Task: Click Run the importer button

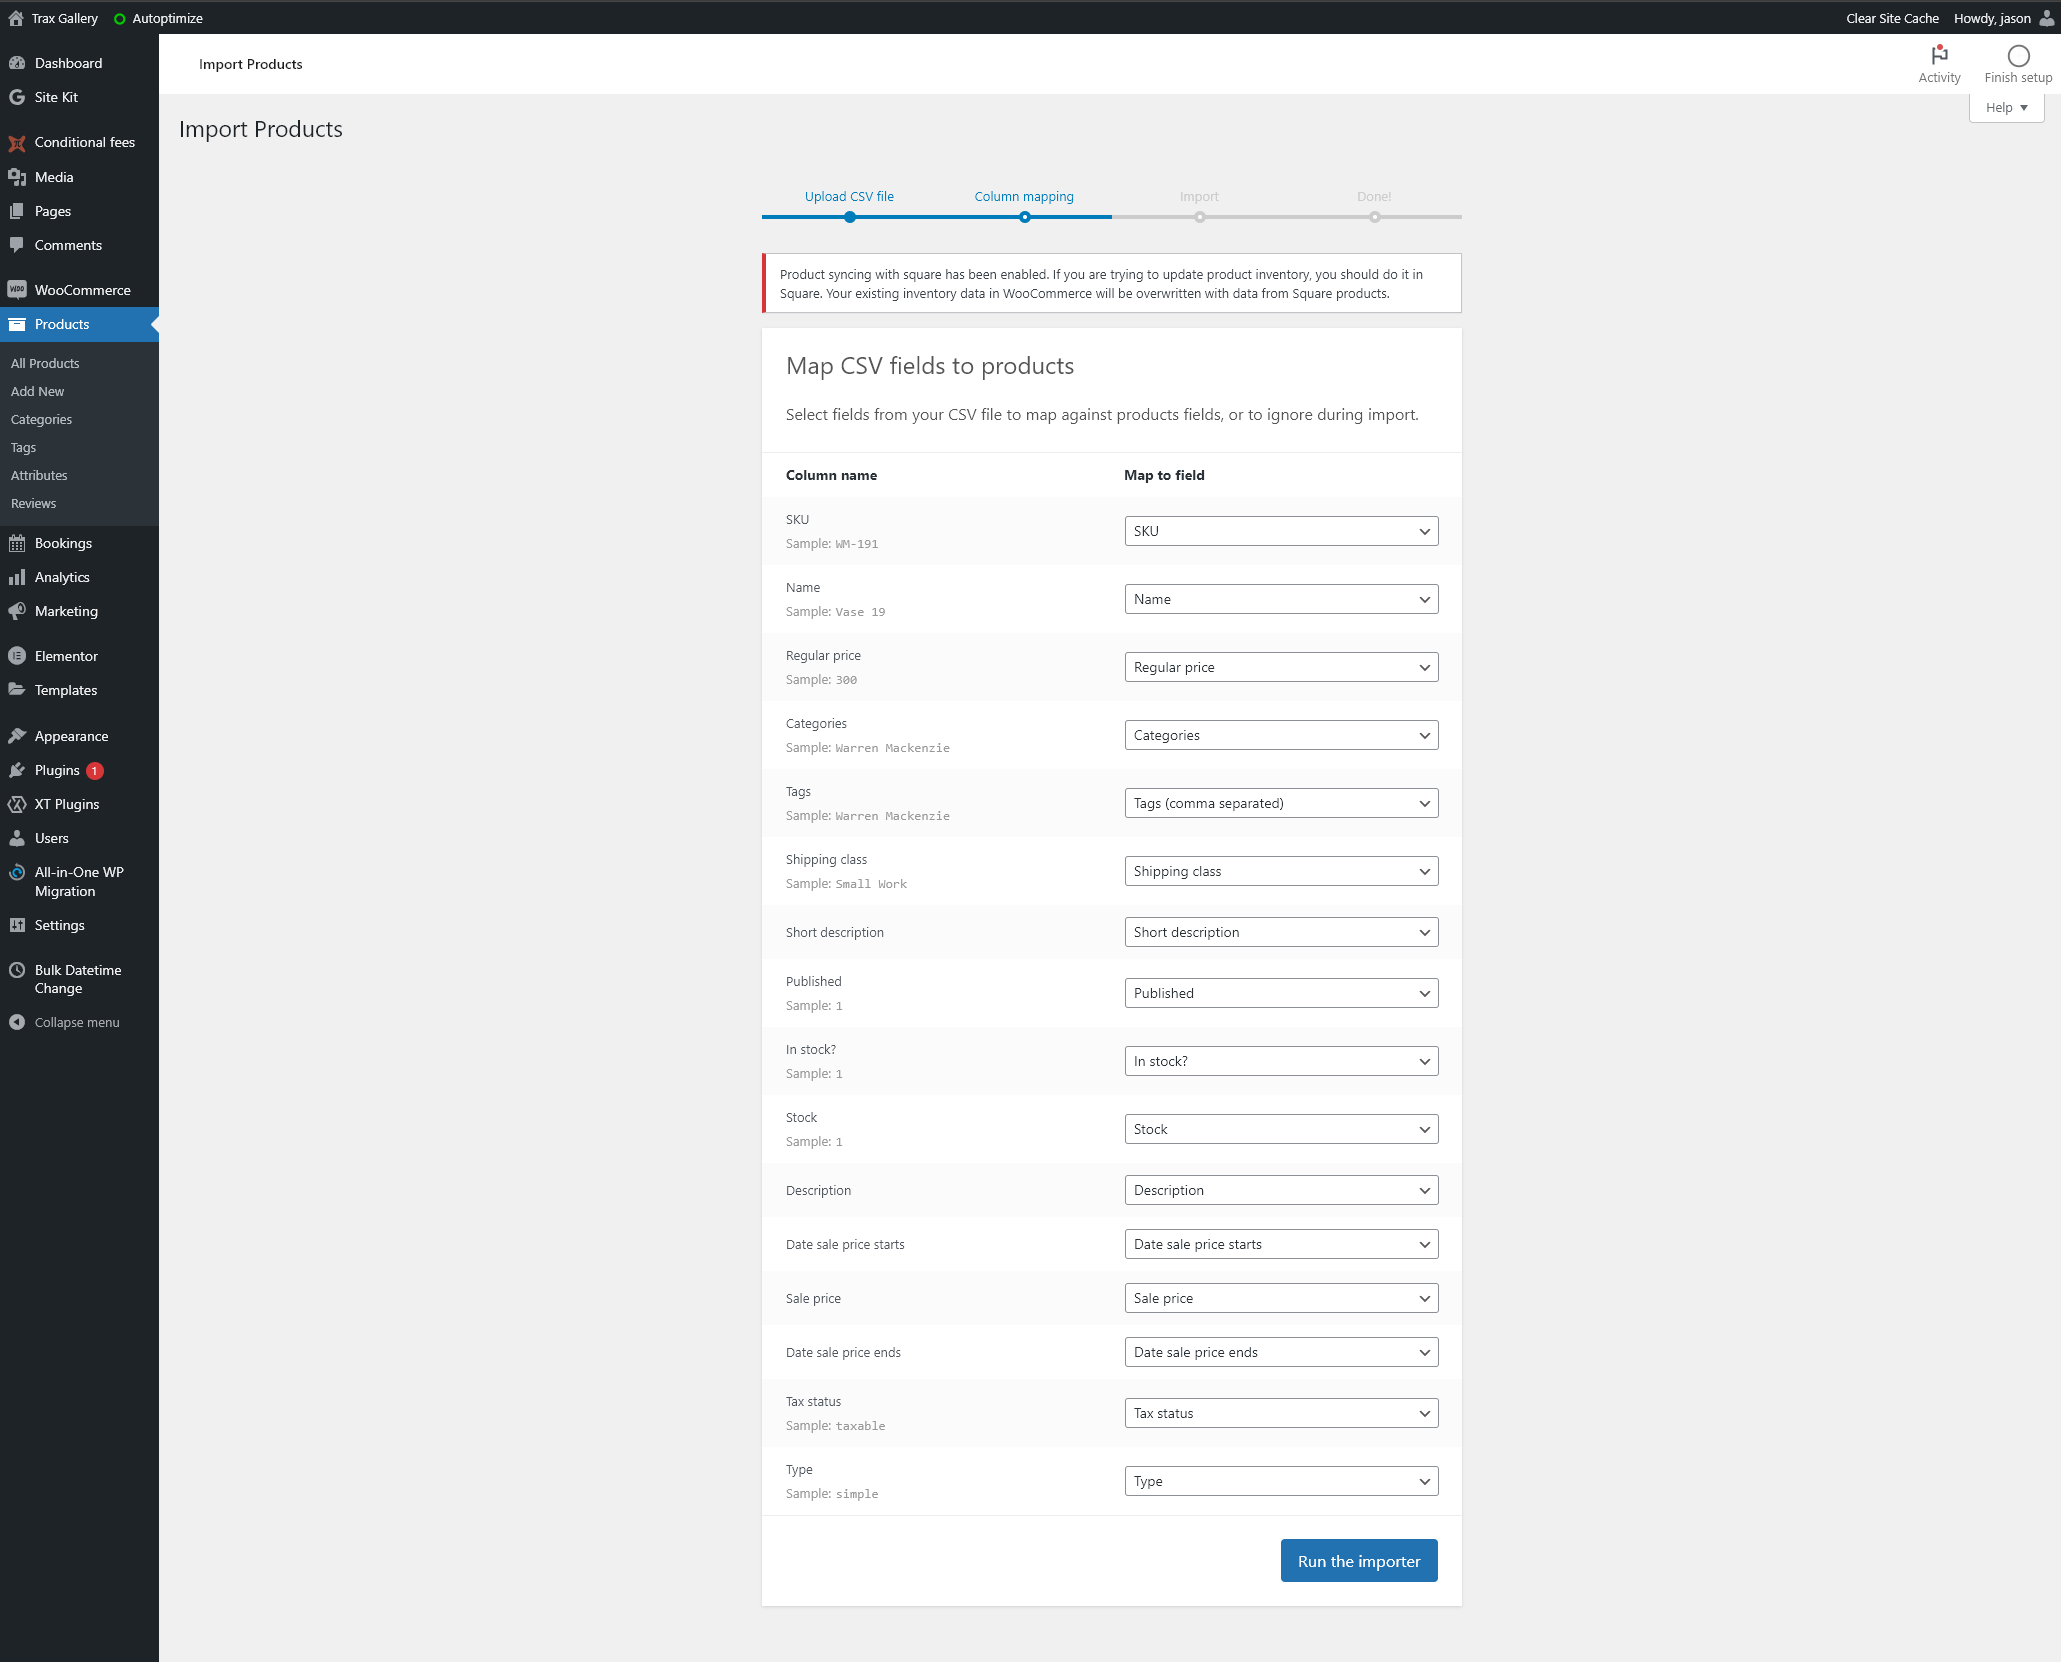Action: [1359, 1561]
